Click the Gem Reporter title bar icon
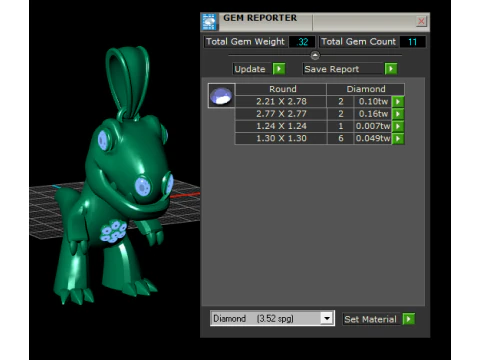The height and width of the screenshot is (360, 480). point(209,22)
